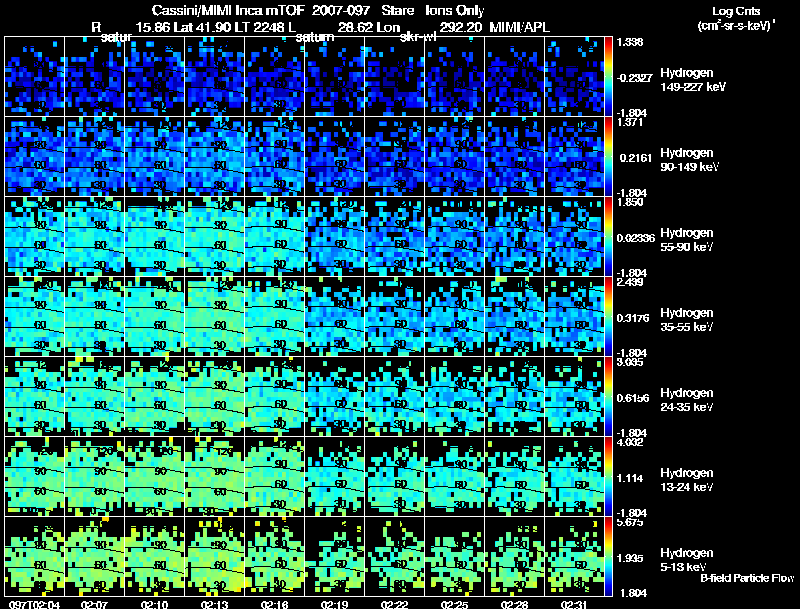Open the 5-13 keV image at 02:13
The image size is (800, 609).
click(214, 556)
